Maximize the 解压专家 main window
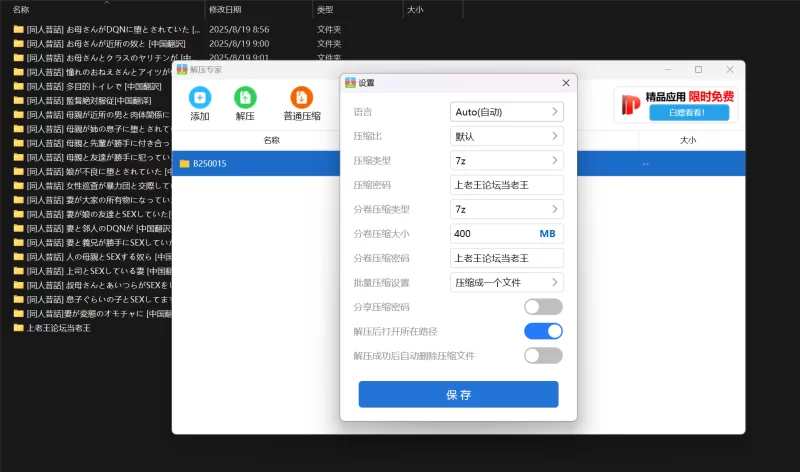The image size is (800, 472). pyautogui.click(x=698, y=69)
